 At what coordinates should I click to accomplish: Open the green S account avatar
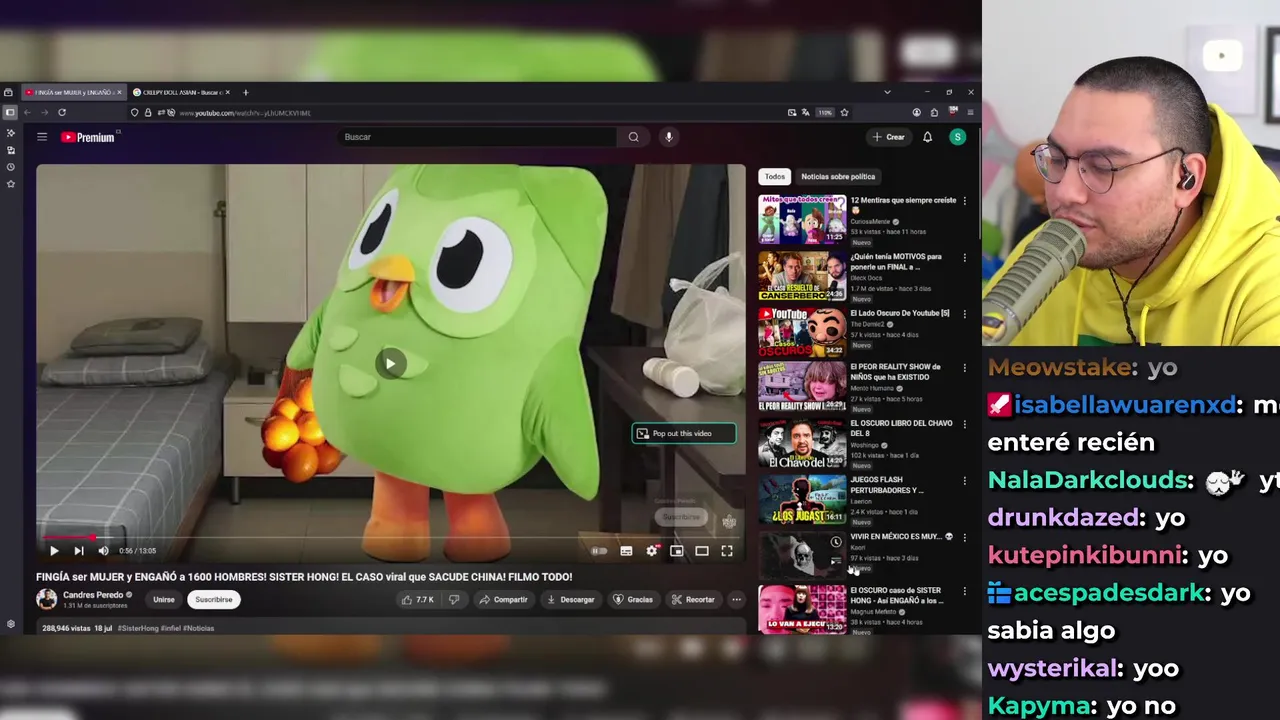point(957,137)
